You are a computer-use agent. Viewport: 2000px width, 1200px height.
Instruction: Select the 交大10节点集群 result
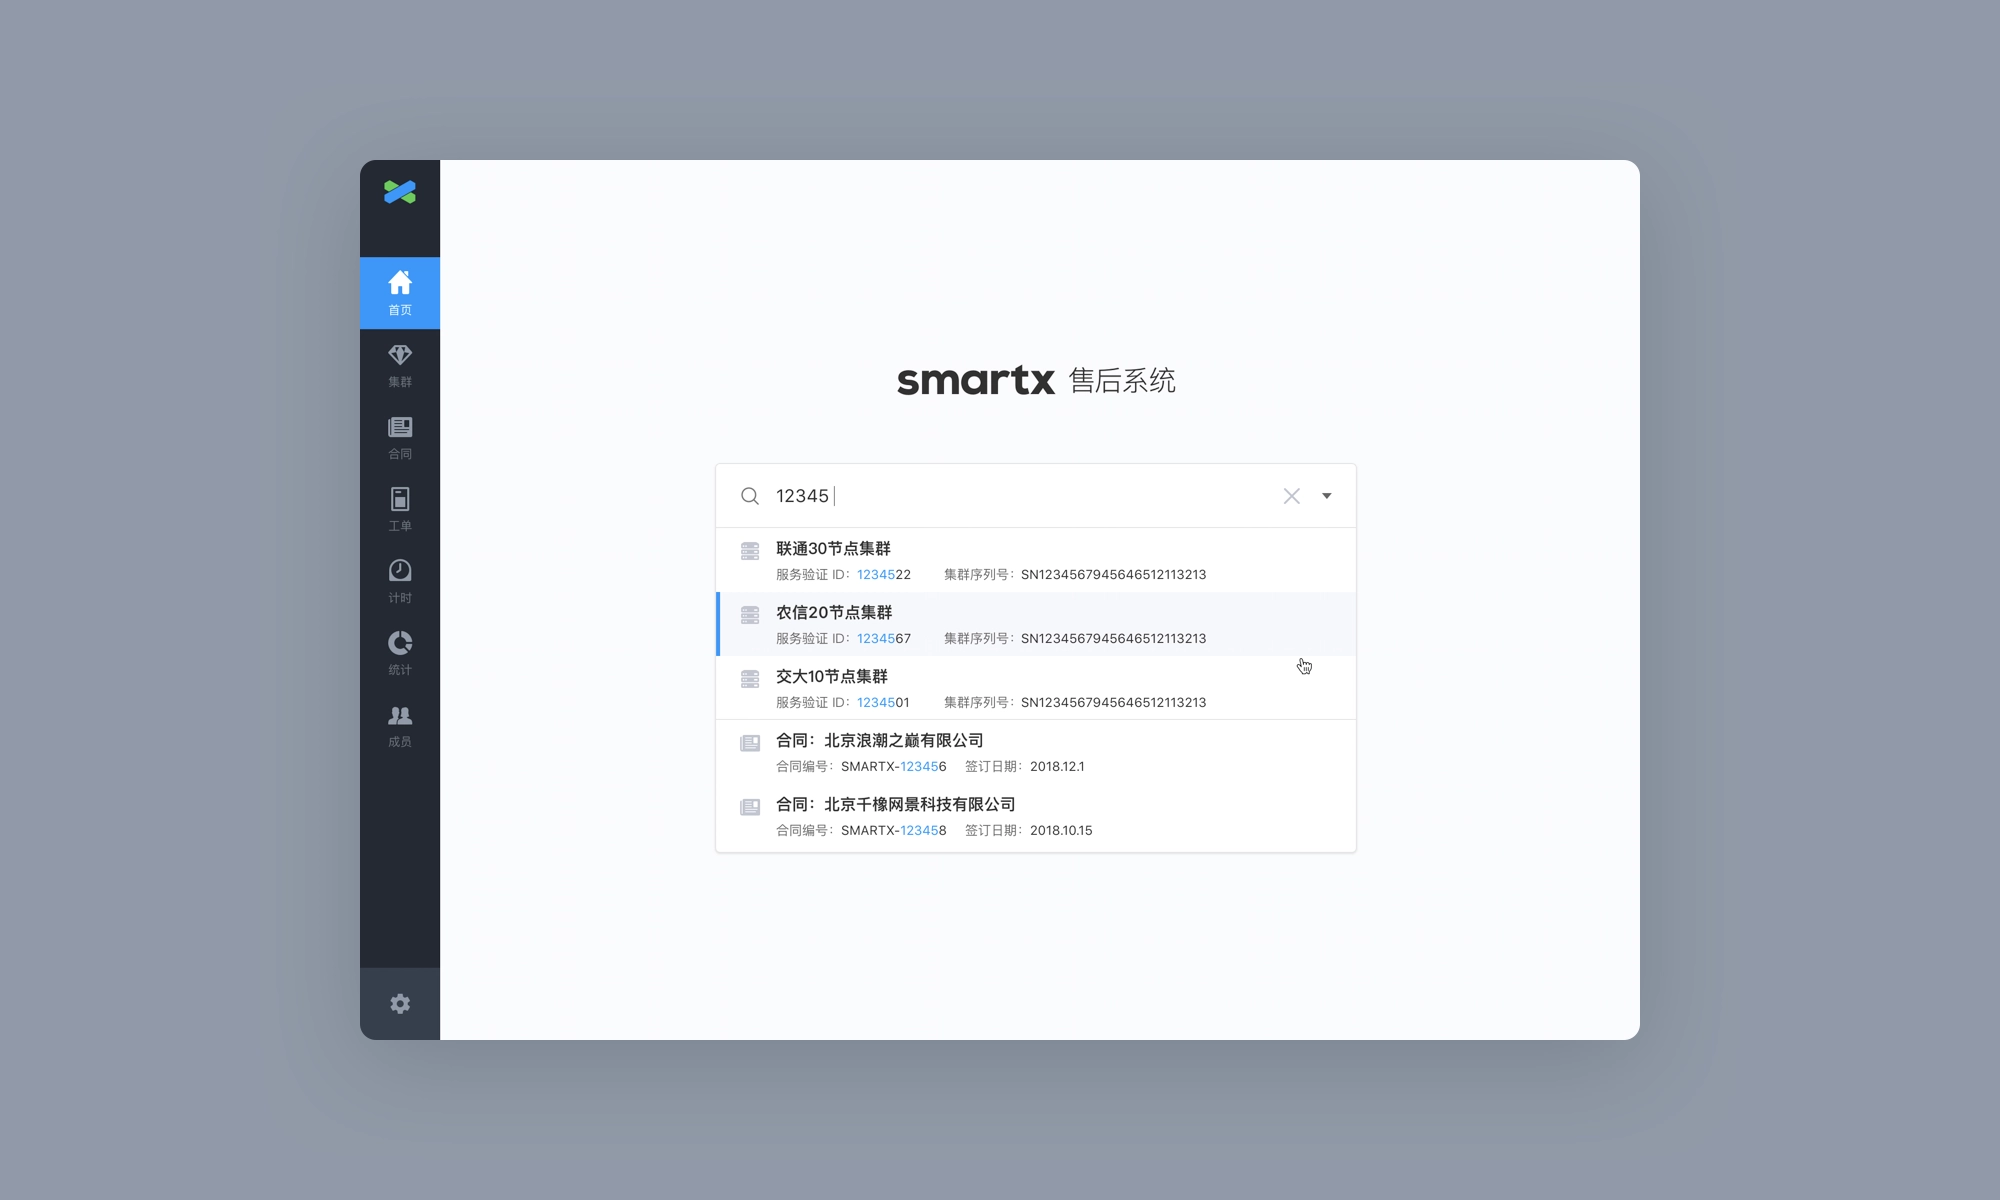point(831,677)
